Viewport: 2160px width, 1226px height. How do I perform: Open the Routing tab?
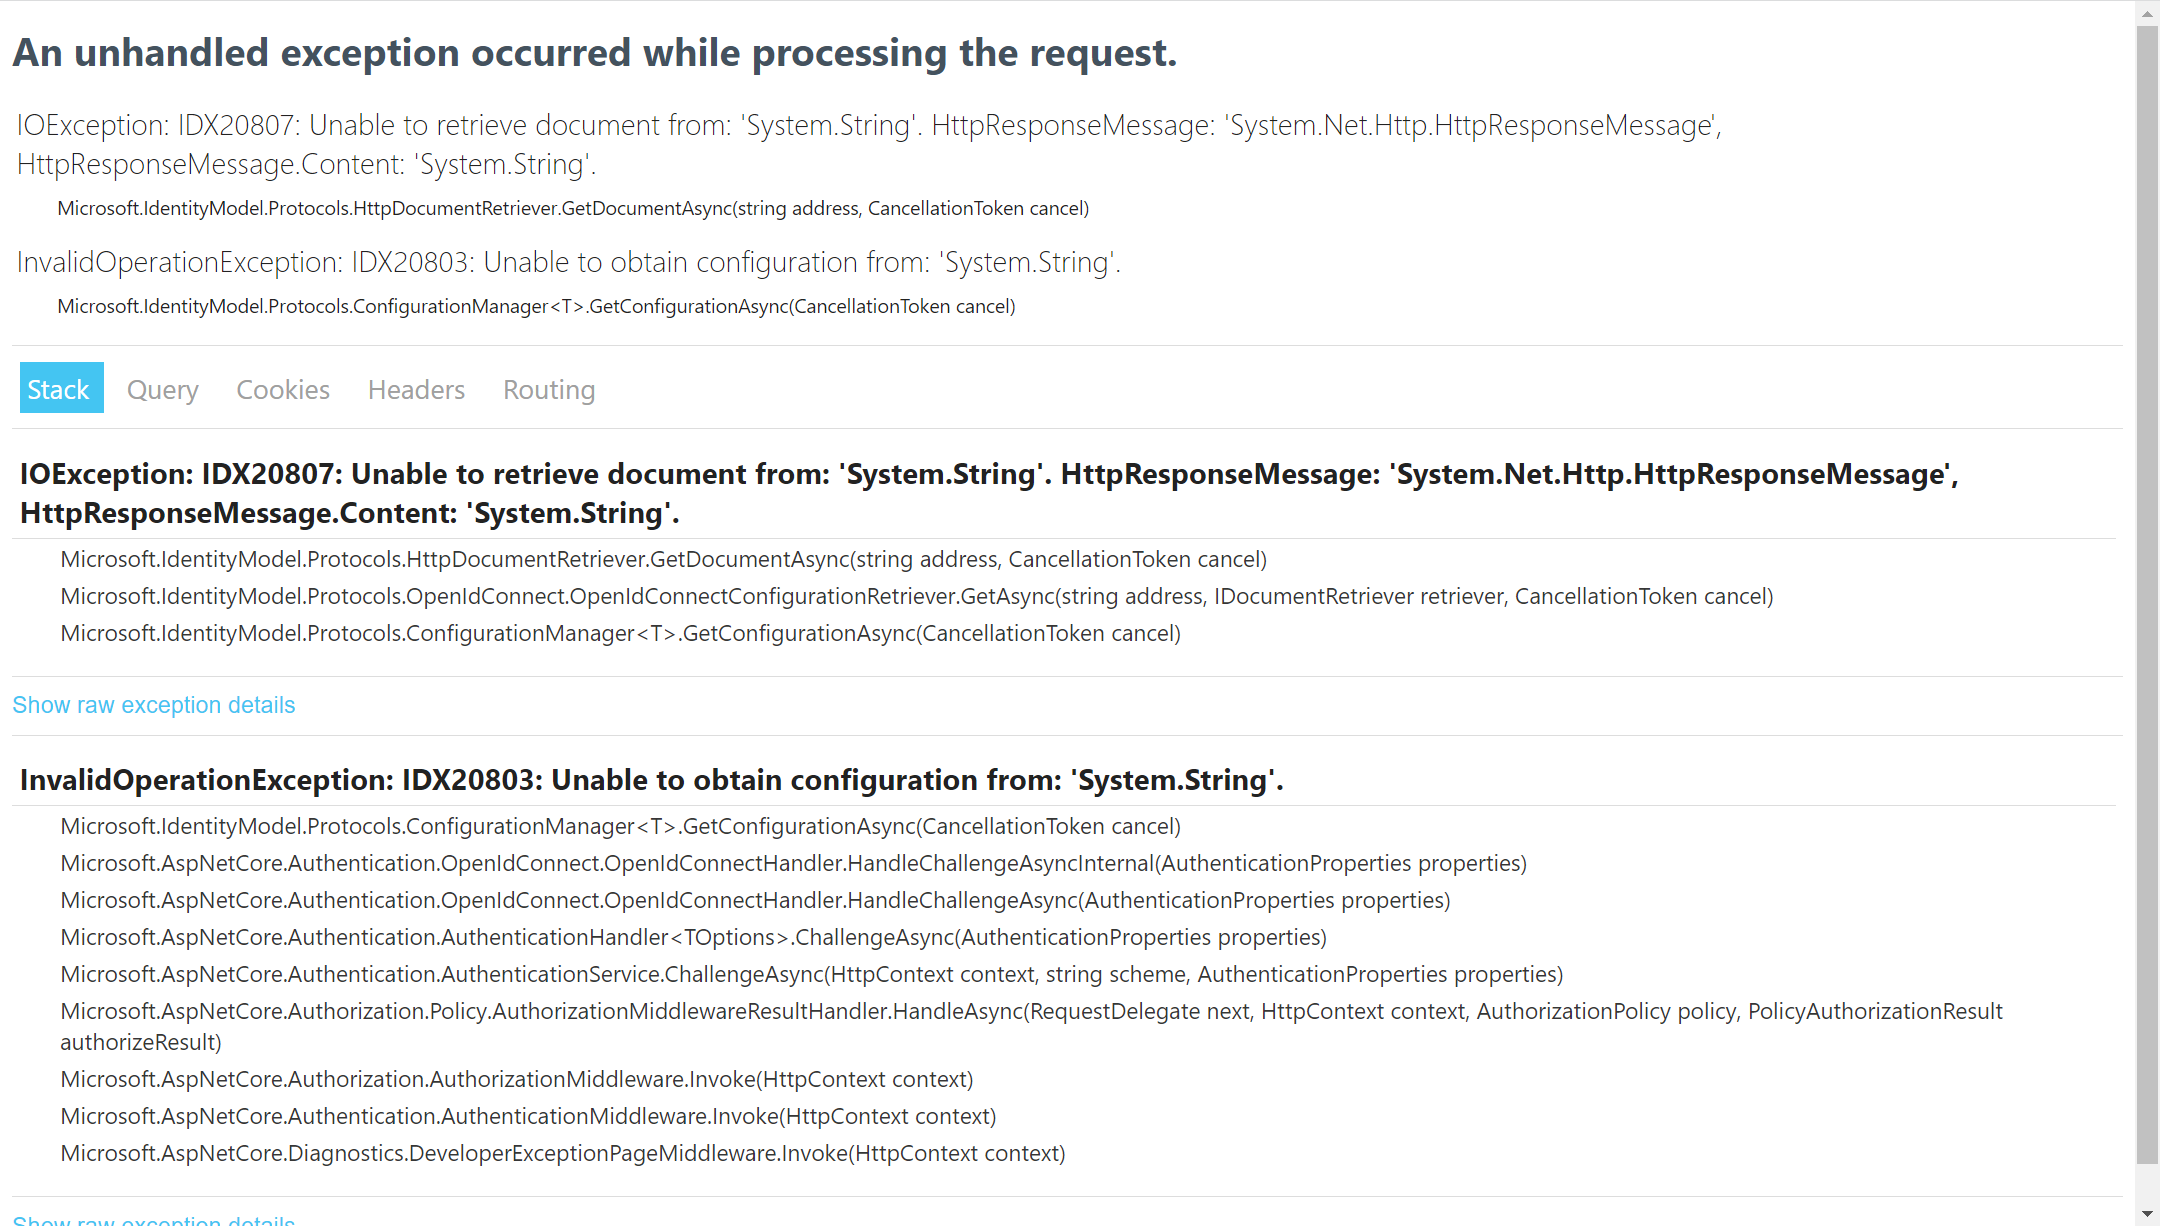coord(549,389)
